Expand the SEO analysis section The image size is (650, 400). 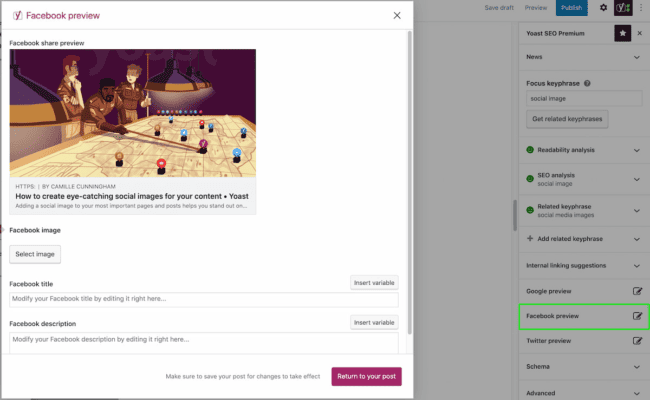[x=637, y=179]
